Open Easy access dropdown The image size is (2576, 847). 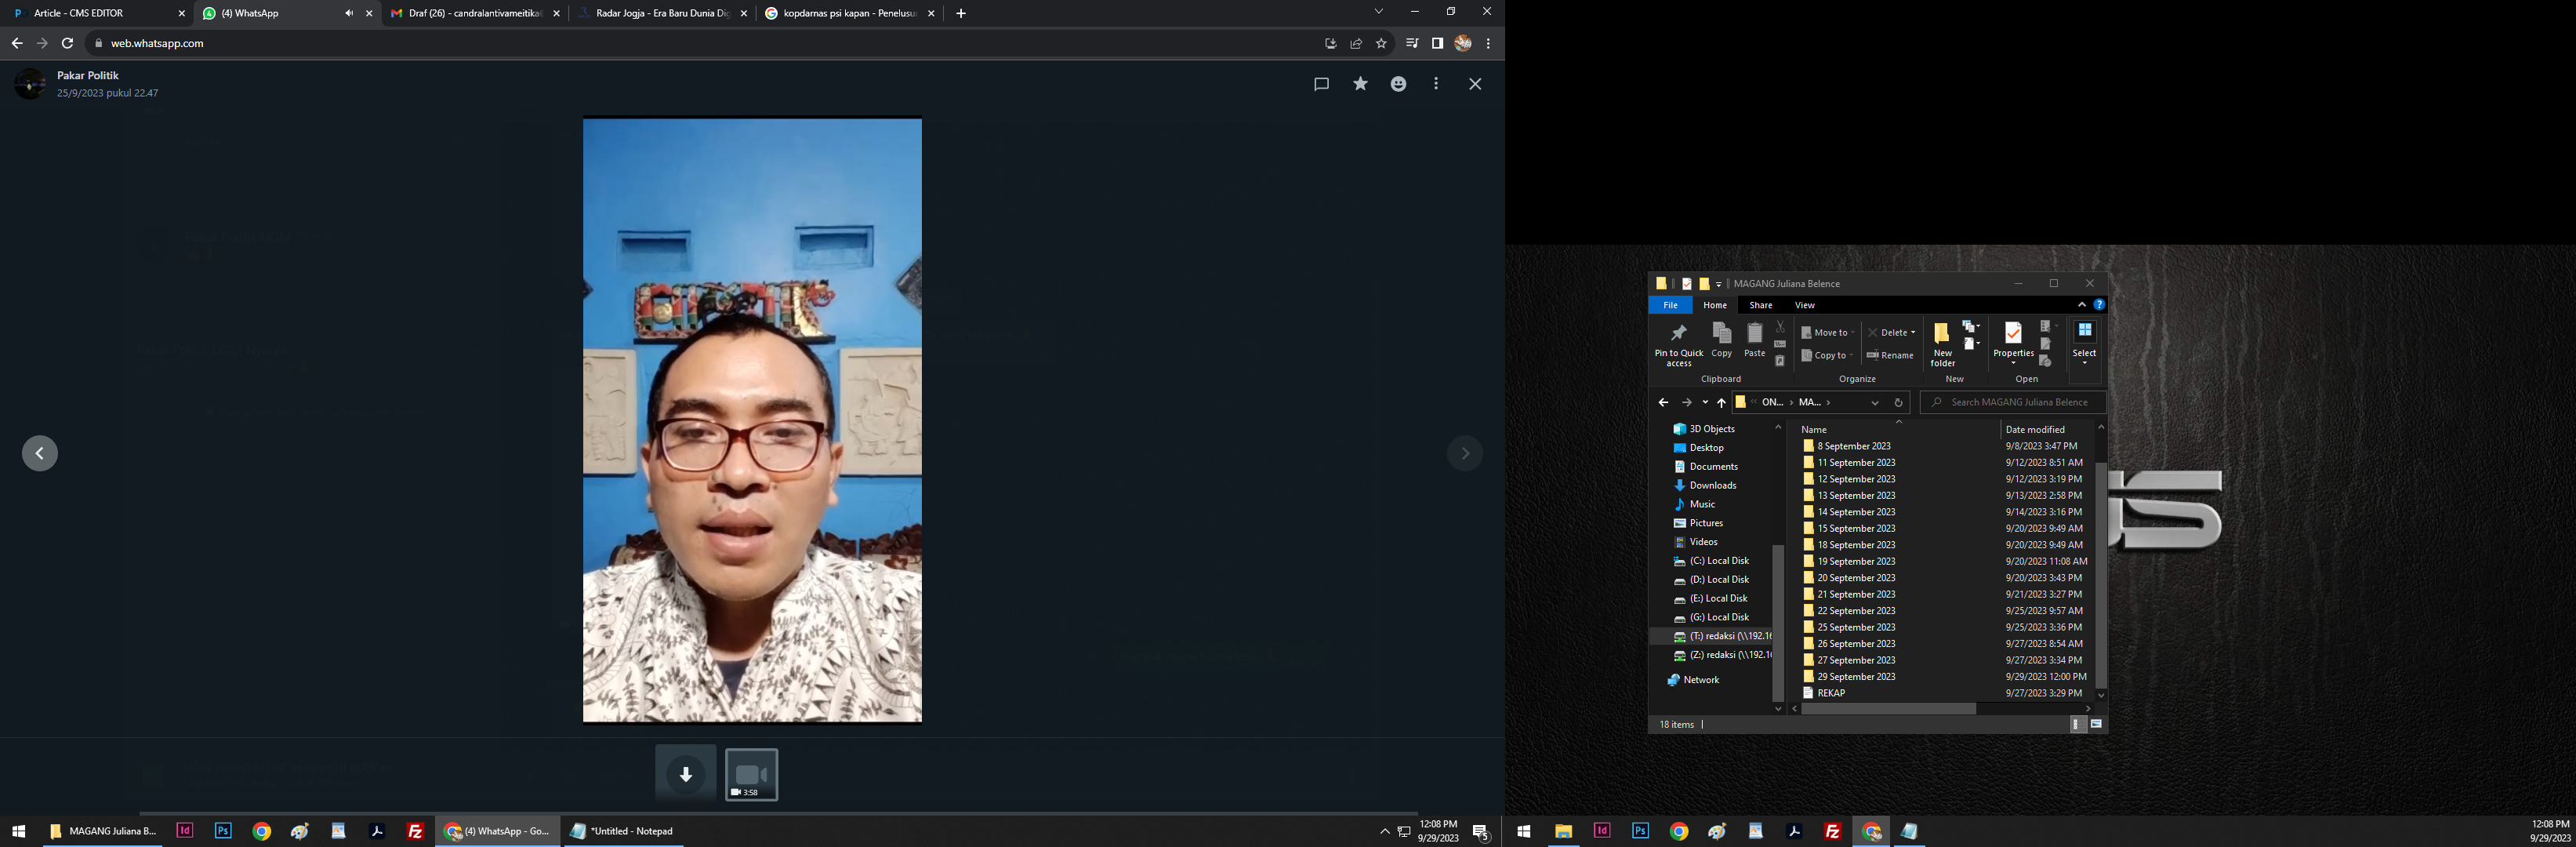[x=1971, y=344]
